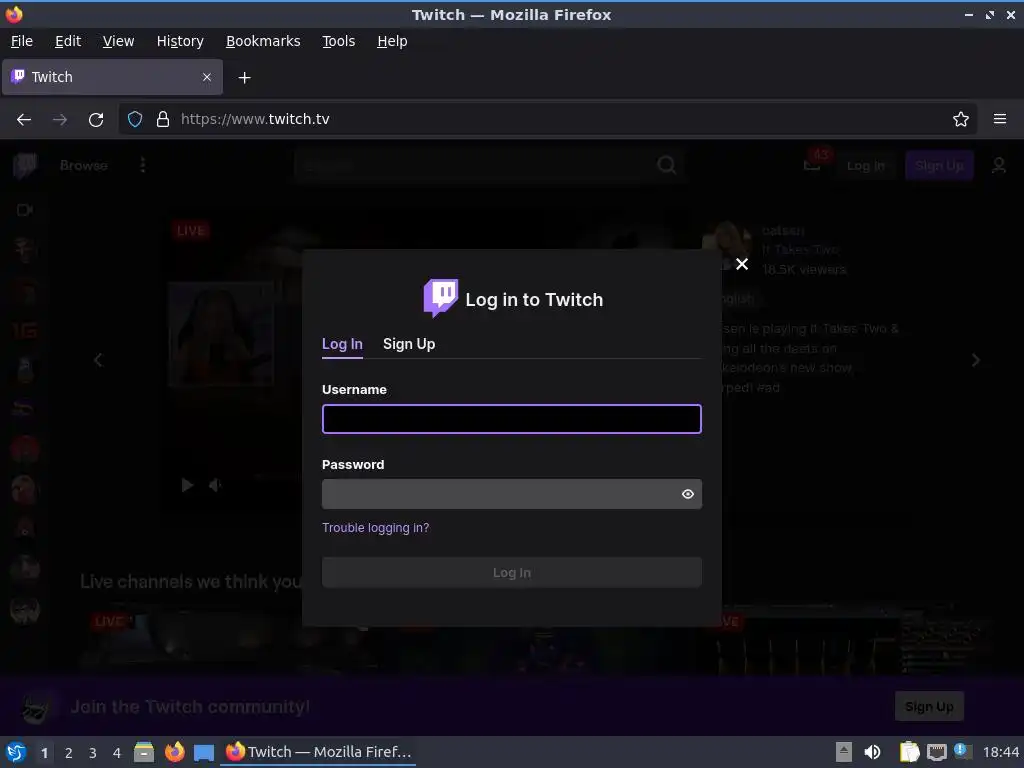The image size is (1024, 768).
Task: Focus the Username input field
Action: coord(511,419)
